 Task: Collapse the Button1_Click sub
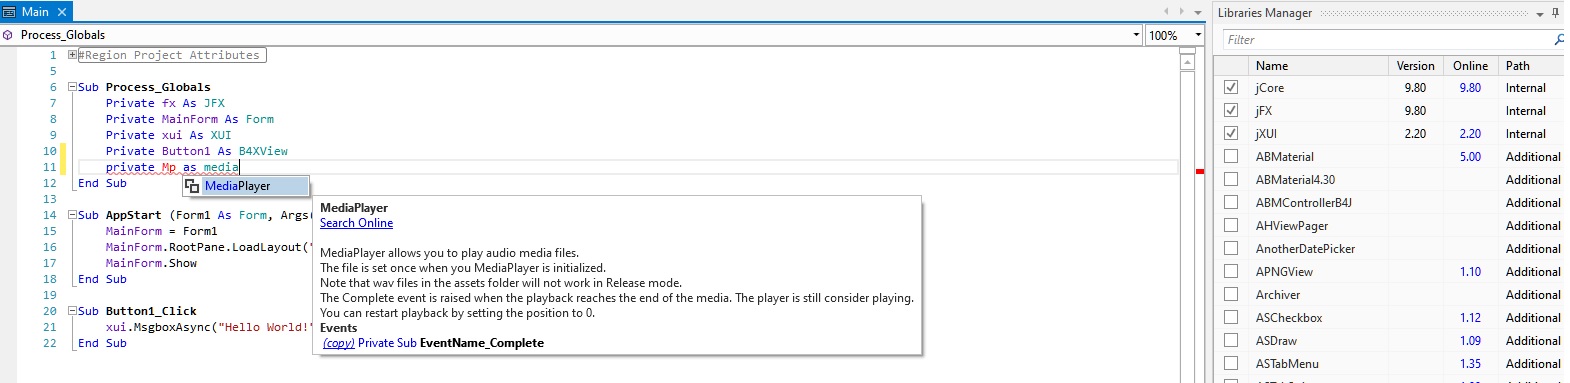(73, 311)
